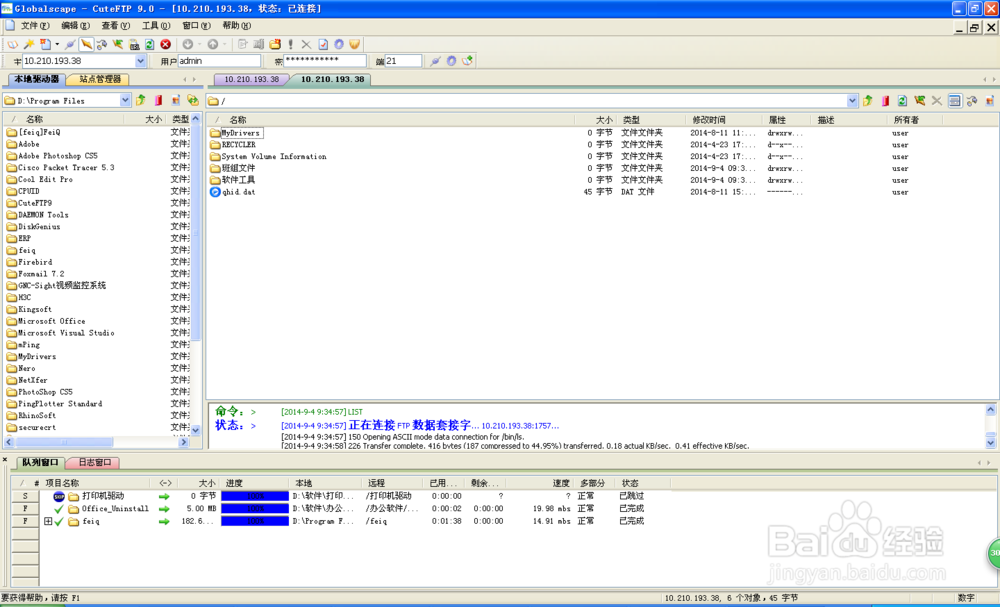Click the grayed upload arrow icon
The image size is (1000, 607).
[213, 45]
